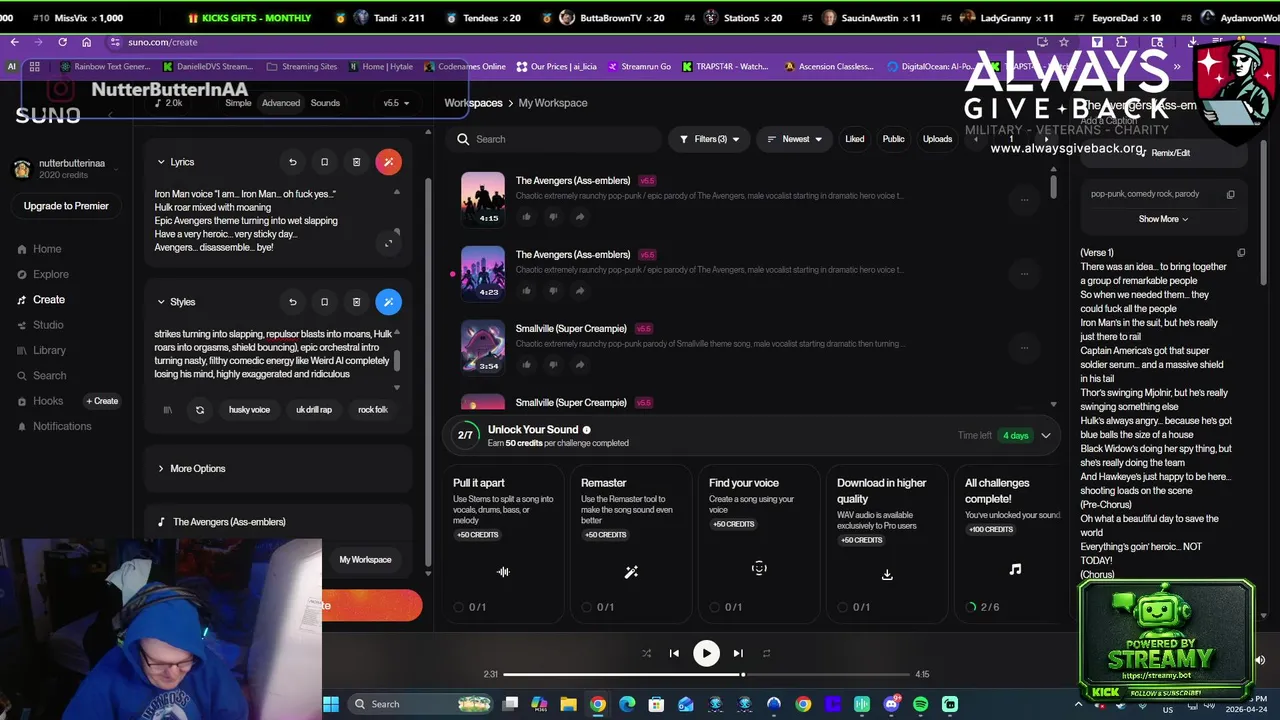This screenshot has width=1280, height=720.
Task: Click the undo icon in Lyrics section
Action: coord(292,162)
